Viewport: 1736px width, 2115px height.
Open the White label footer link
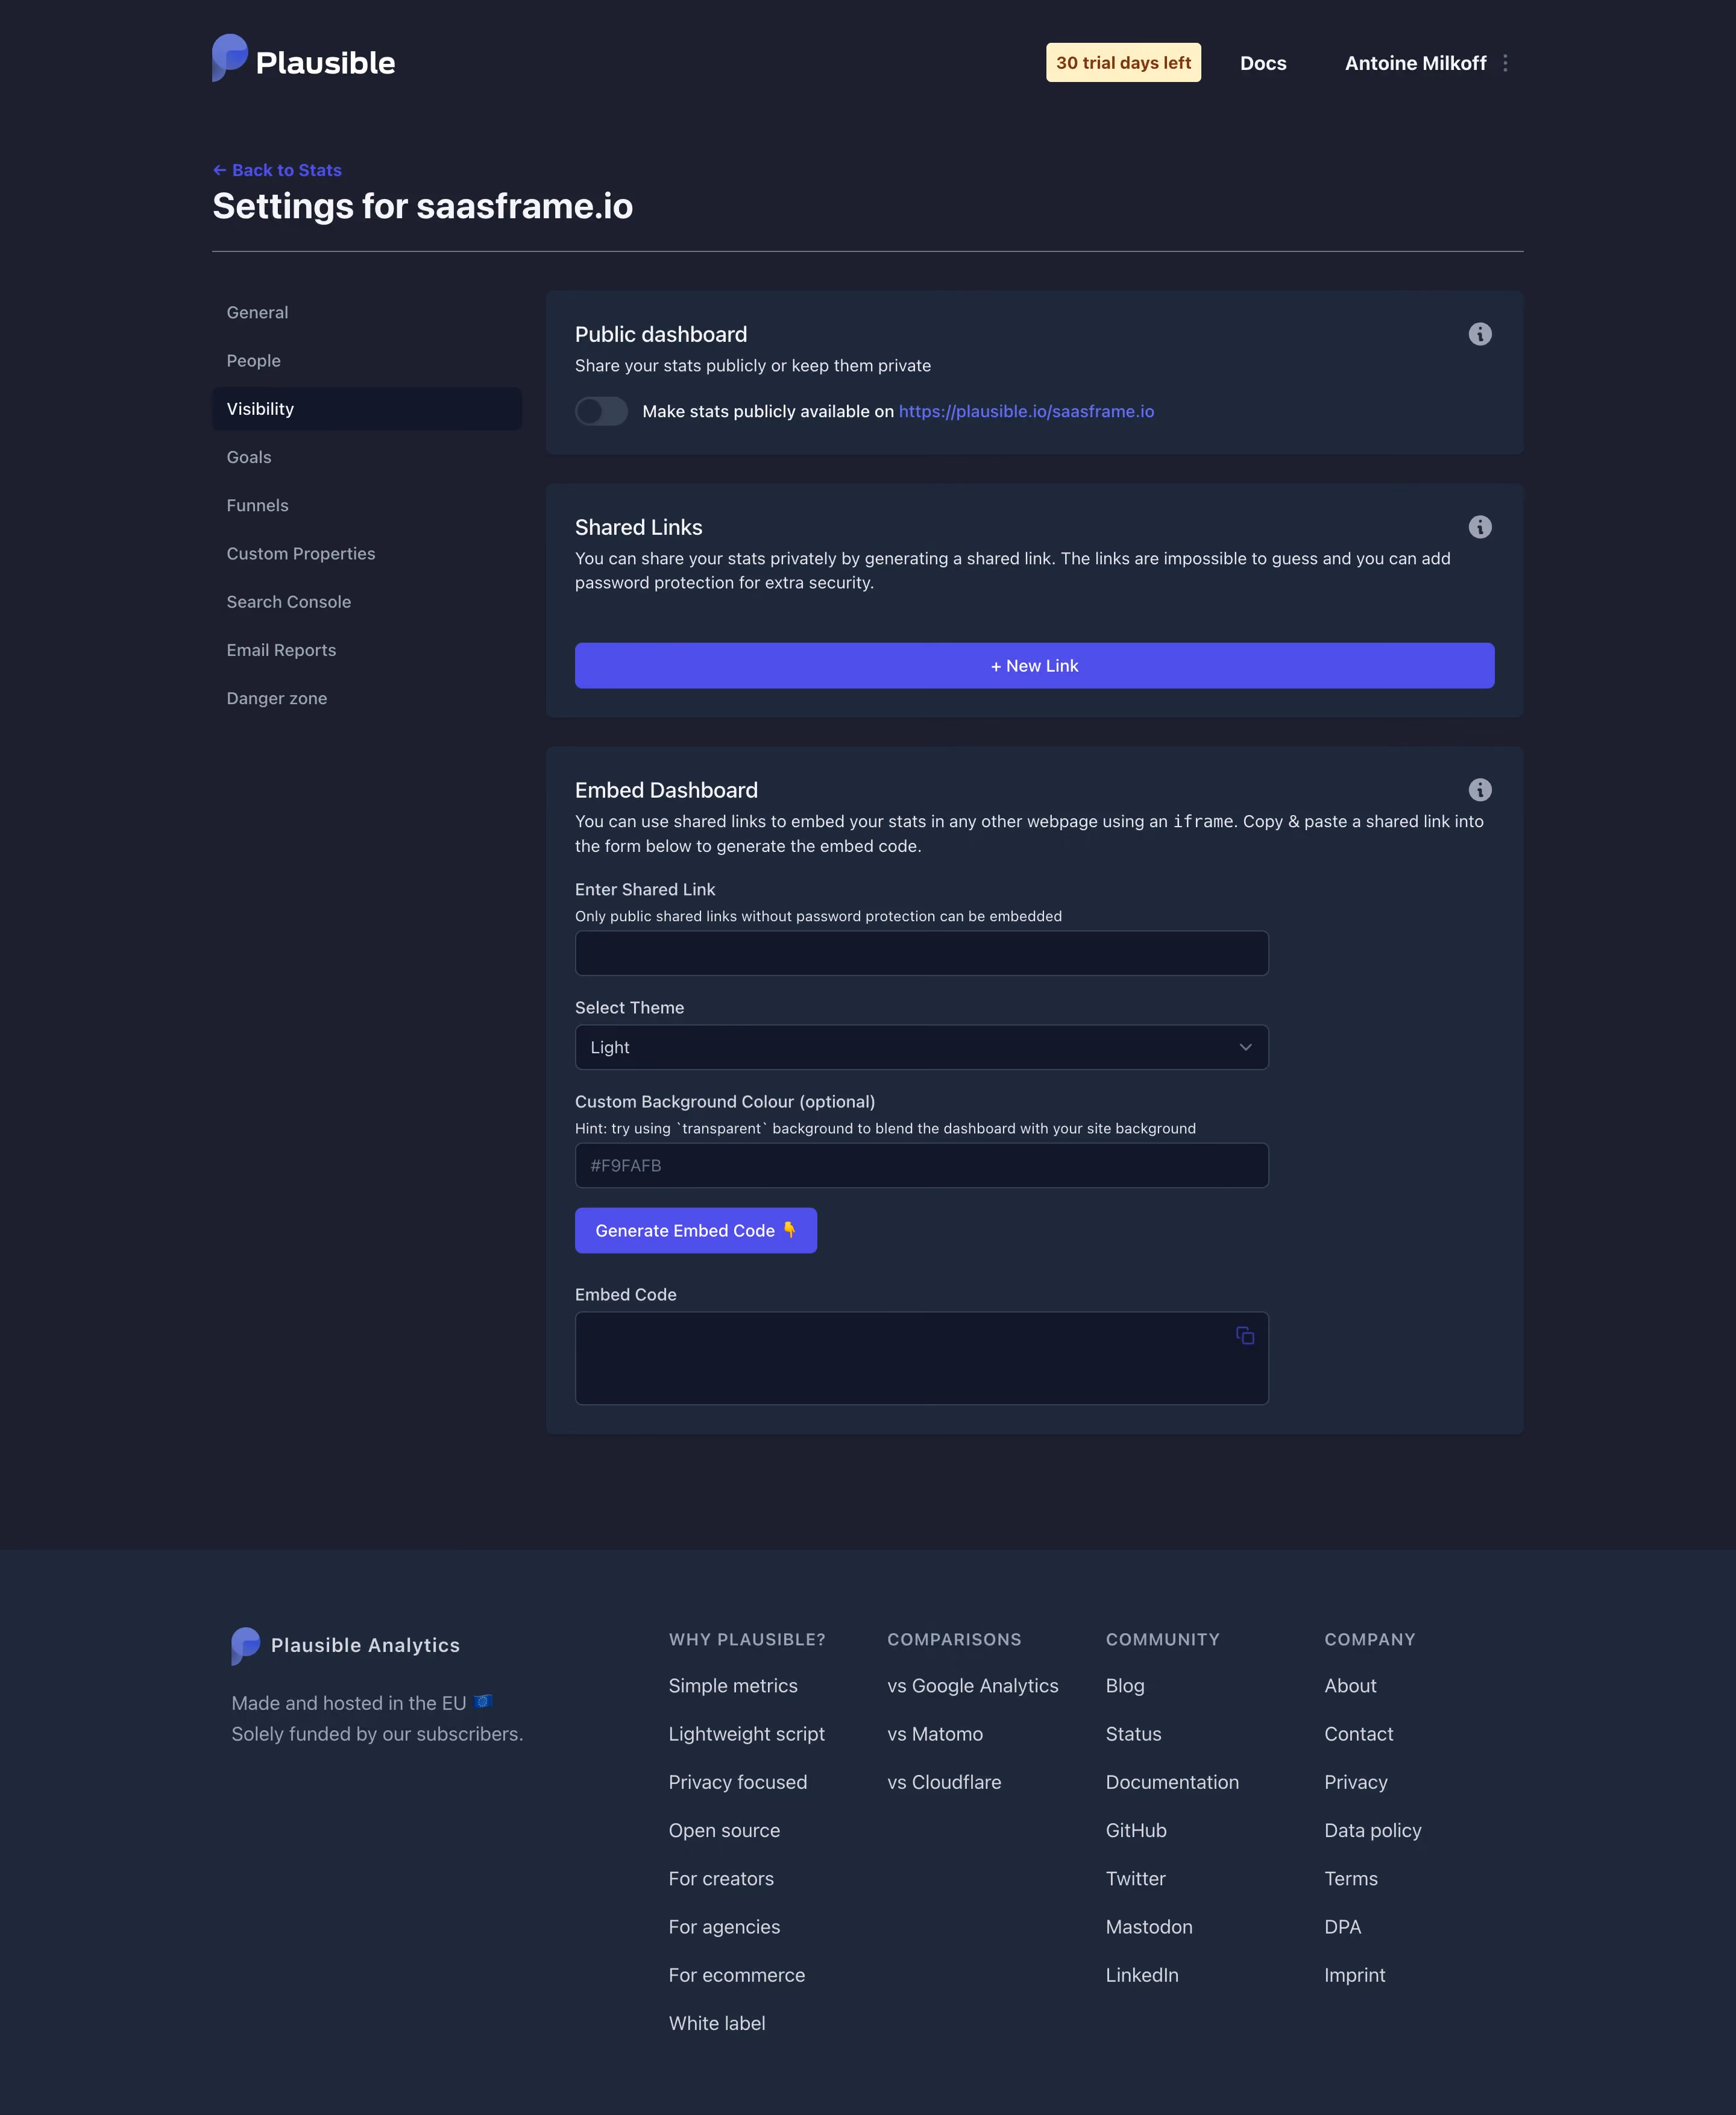717,2023
